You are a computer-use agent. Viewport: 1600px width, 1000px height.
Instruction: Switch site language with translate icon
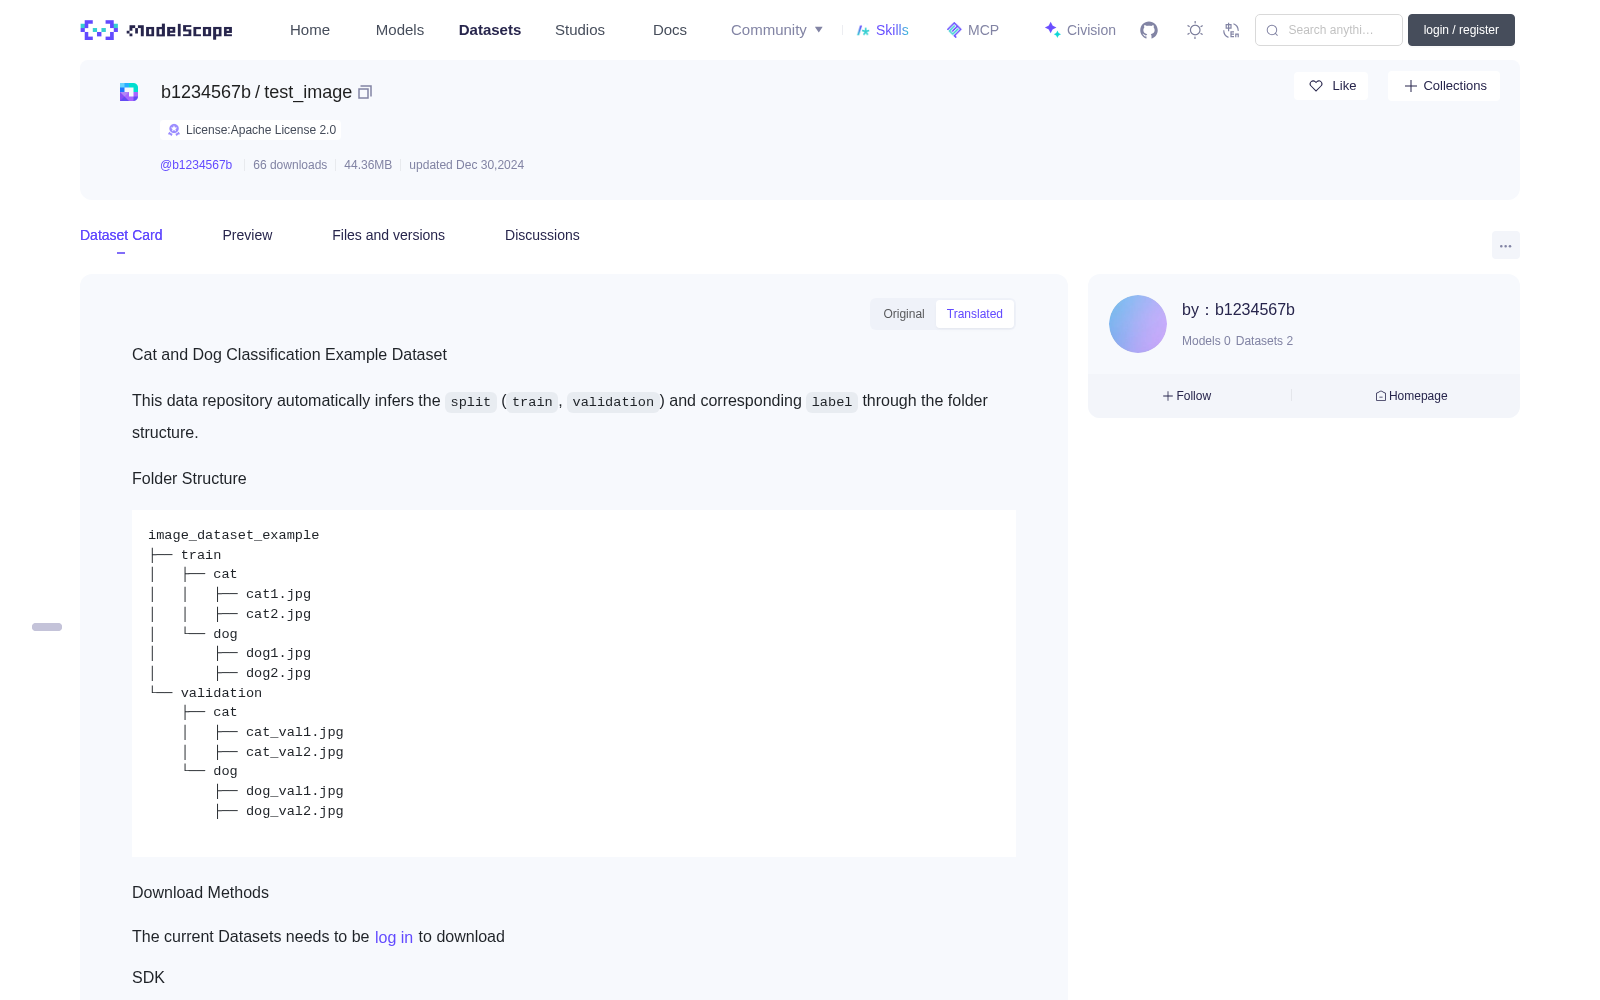click(x=1231, y=30)
